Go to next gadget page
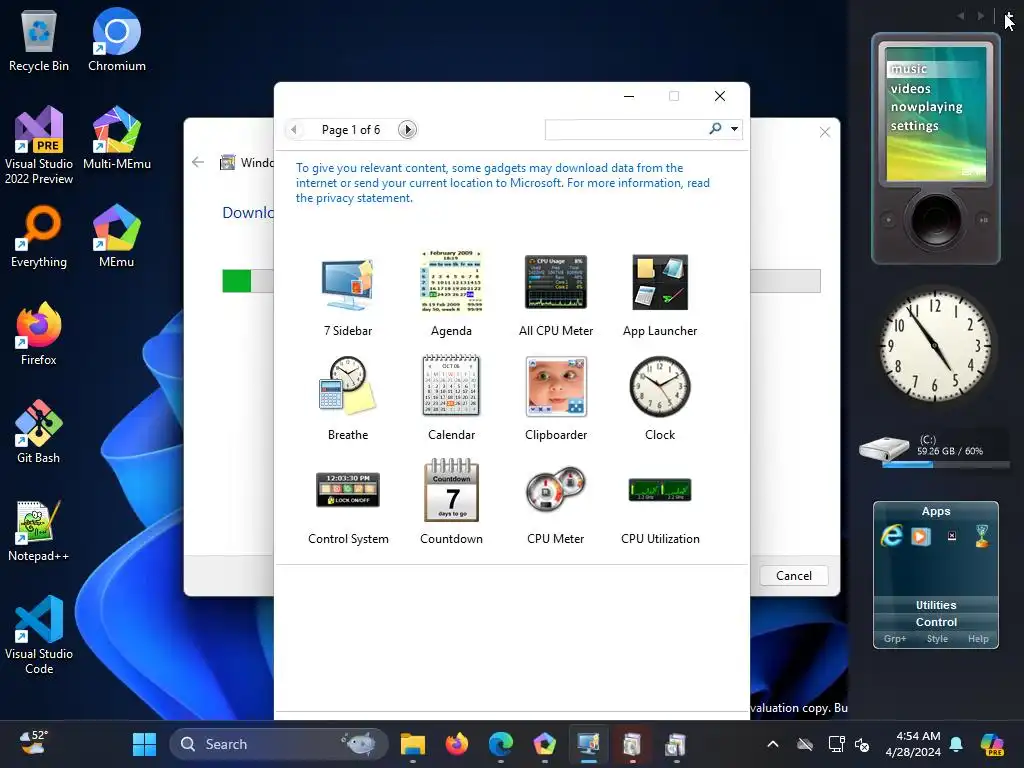 pyautogui.click(x=408, y=129)
